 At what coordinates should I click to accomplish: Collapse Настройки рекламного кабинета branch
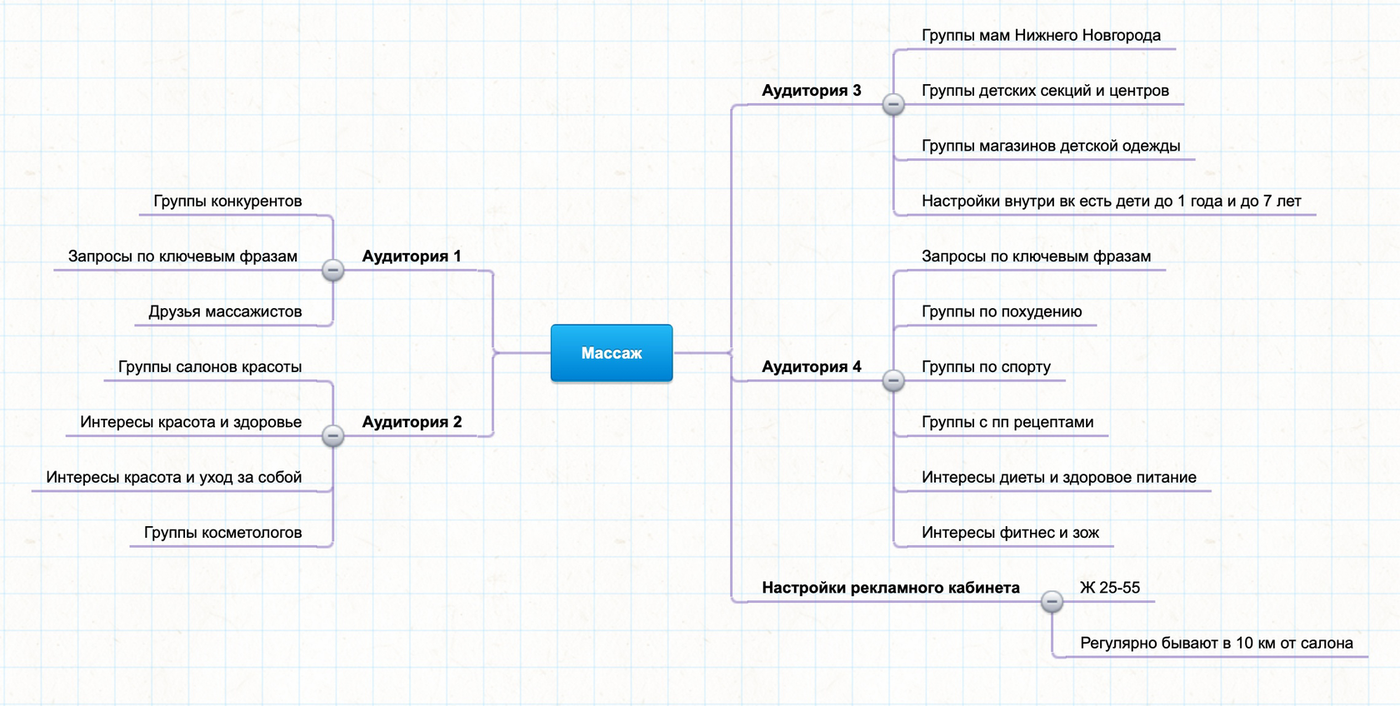click(1052, 601)
